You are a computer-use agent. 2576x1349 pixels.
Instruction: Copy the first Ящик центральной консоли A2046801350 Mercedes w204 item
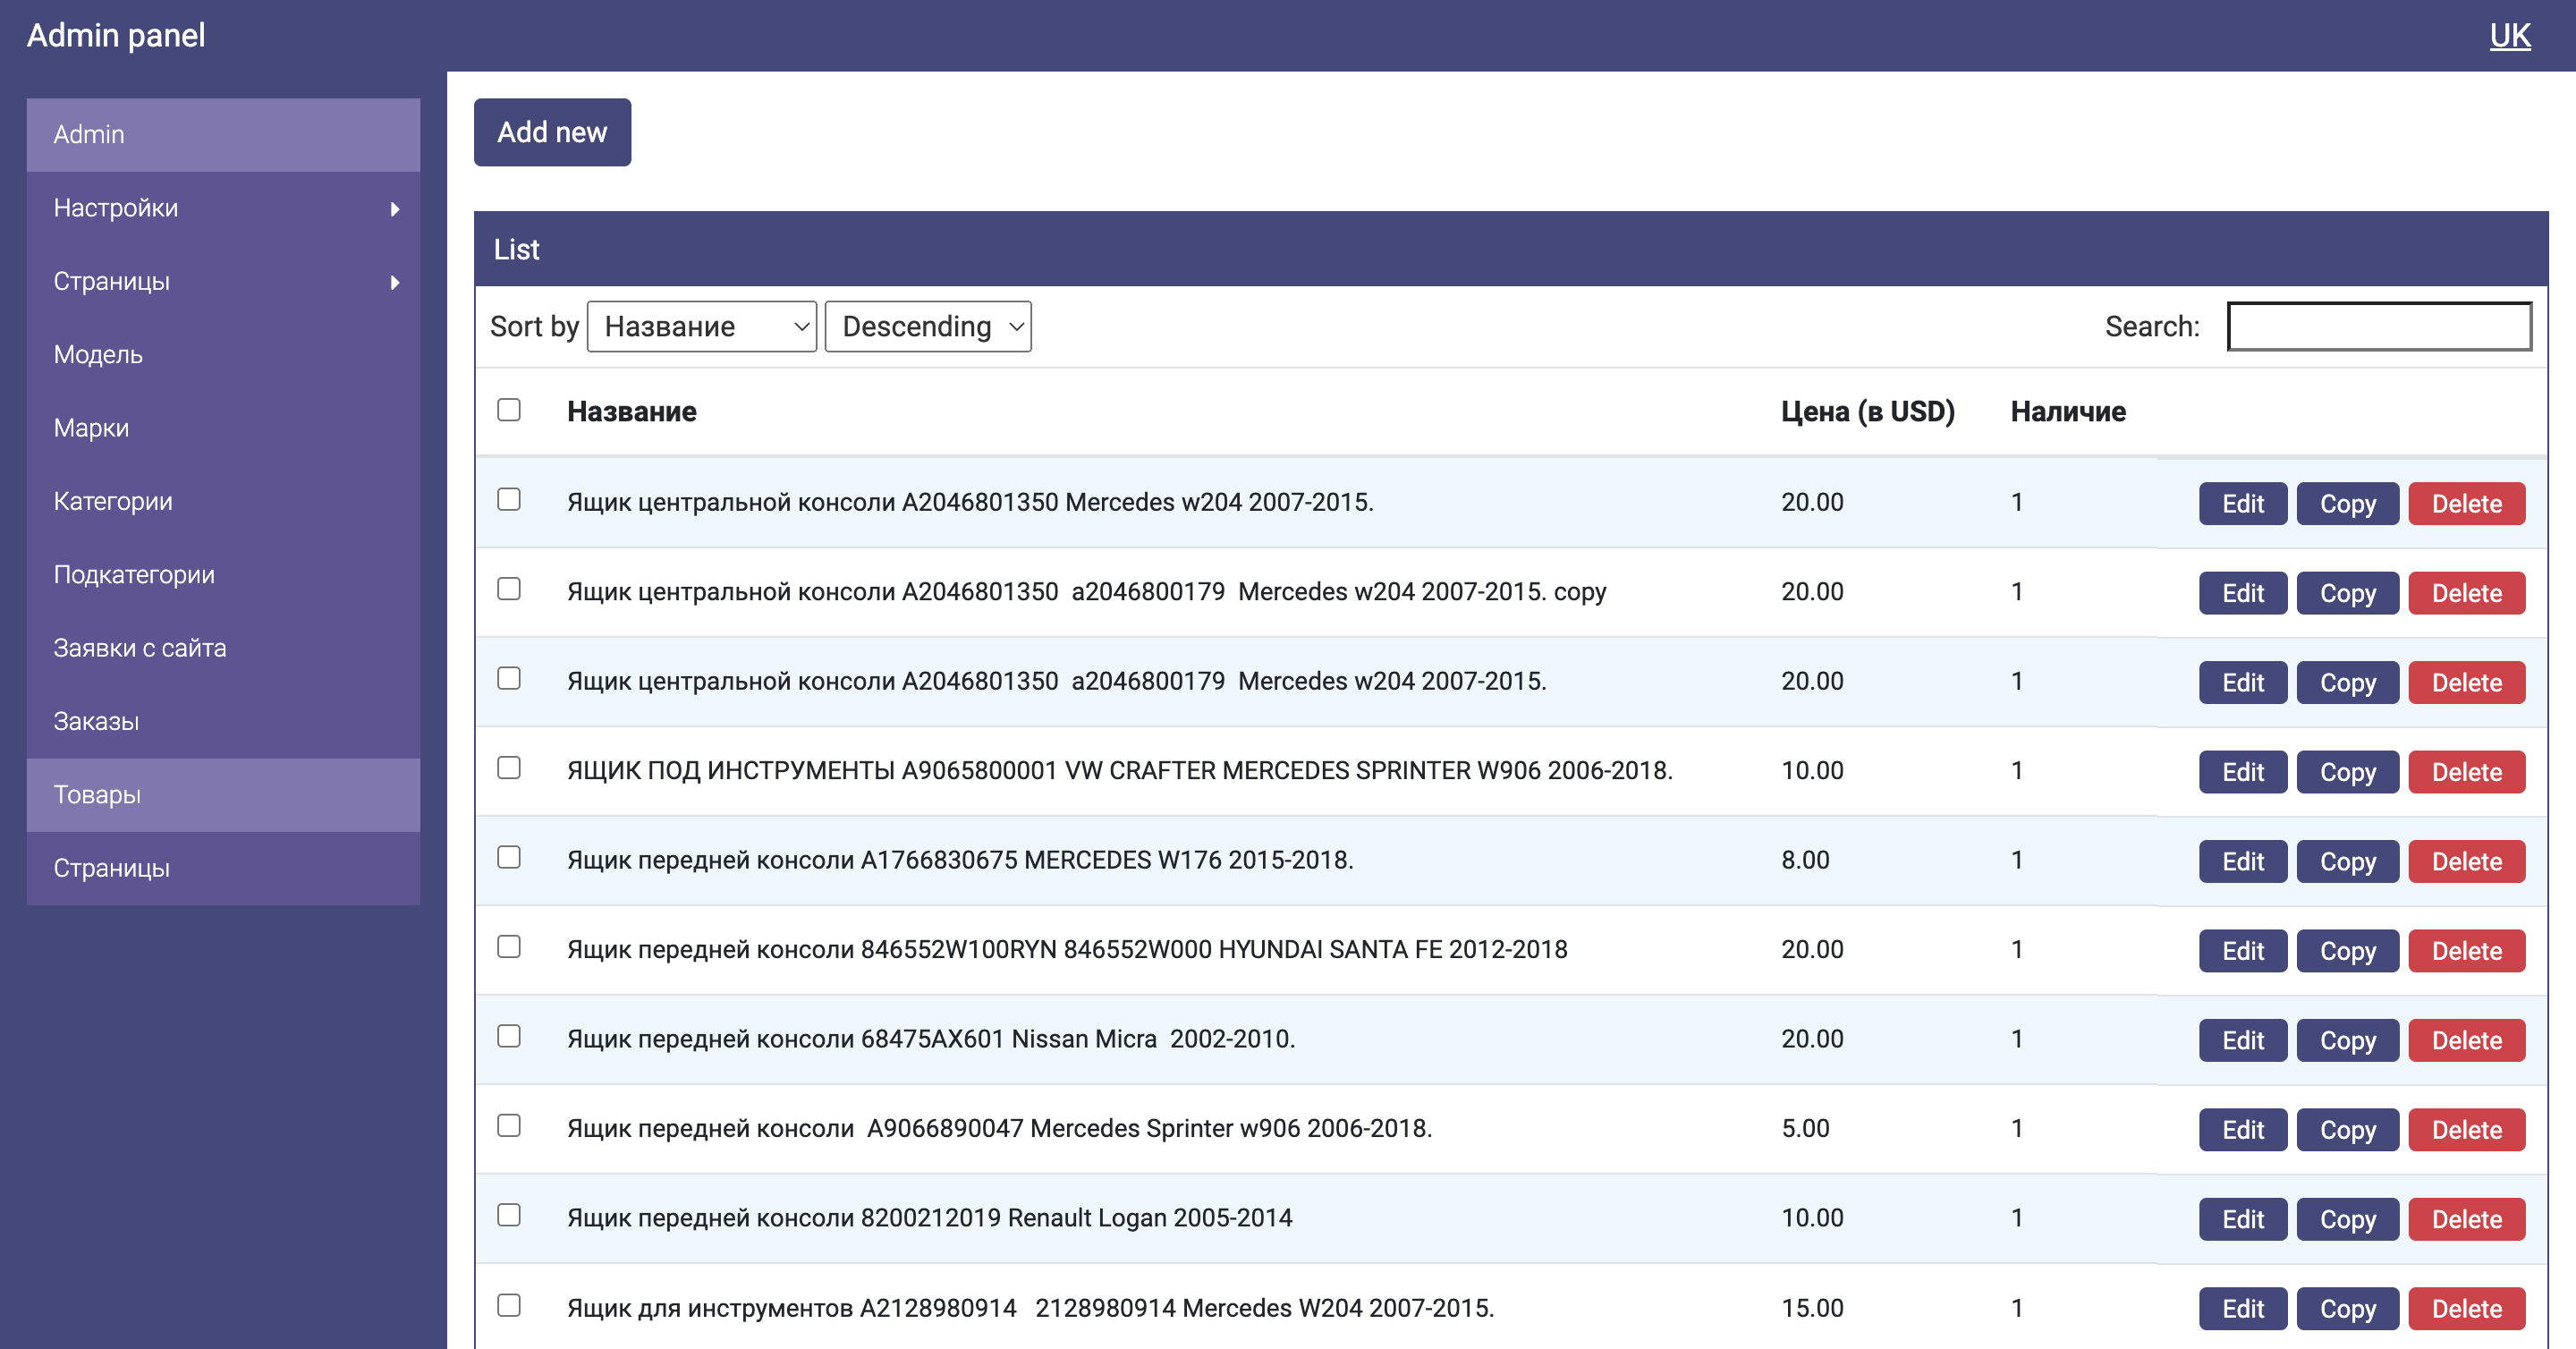(2347, 503)
